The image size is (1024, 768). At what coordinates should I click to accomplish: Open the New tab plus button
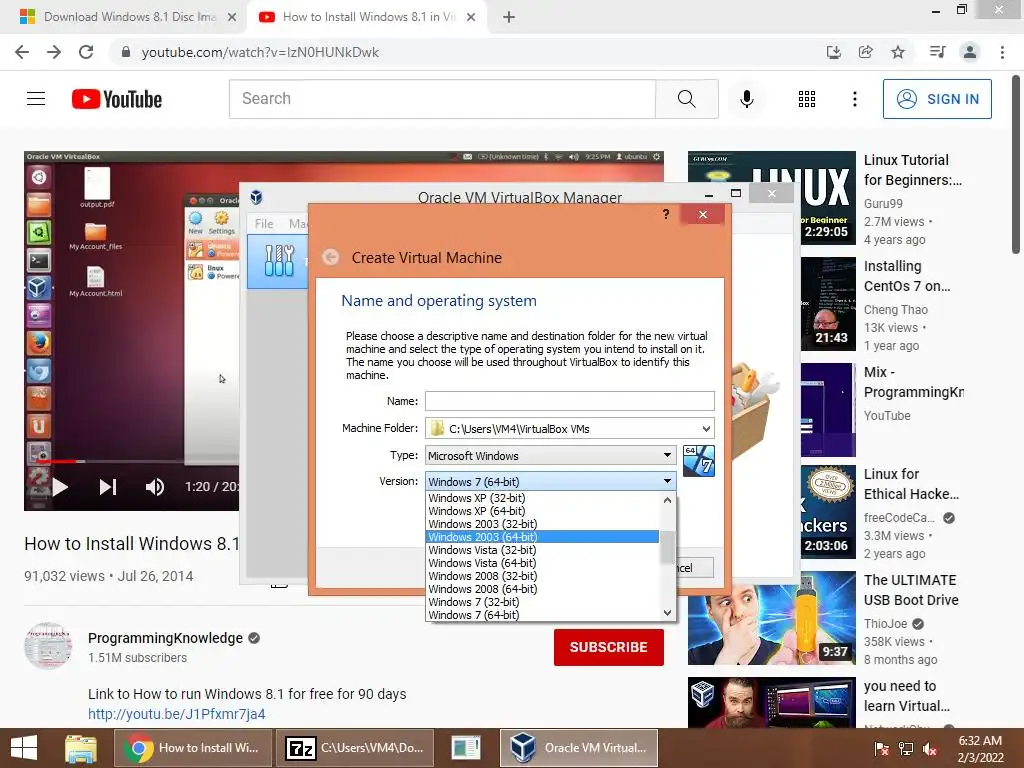pos(509,17)
